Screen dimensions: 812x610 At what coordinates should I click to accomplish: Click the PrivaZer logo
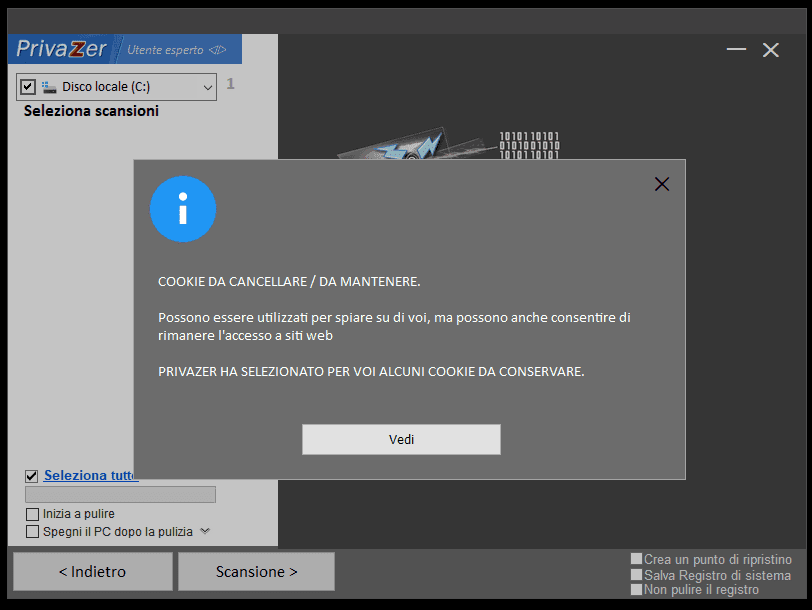61,49
